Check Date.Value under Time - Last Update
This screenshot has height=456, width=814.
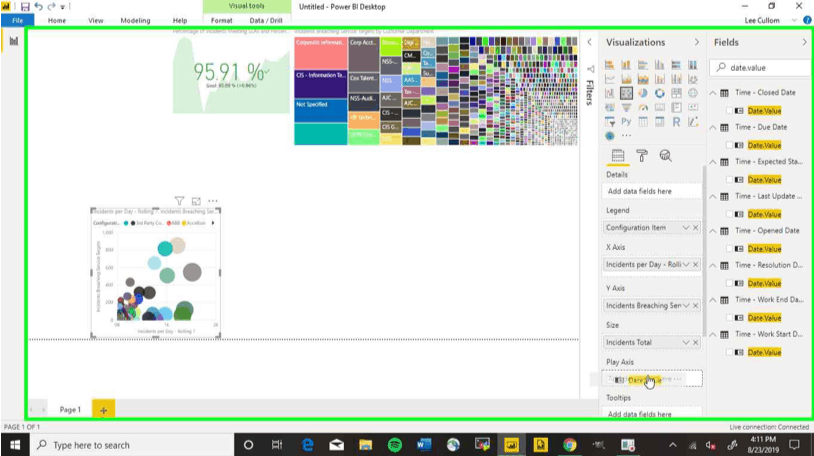pyautogui.click(x=729, y=214)
